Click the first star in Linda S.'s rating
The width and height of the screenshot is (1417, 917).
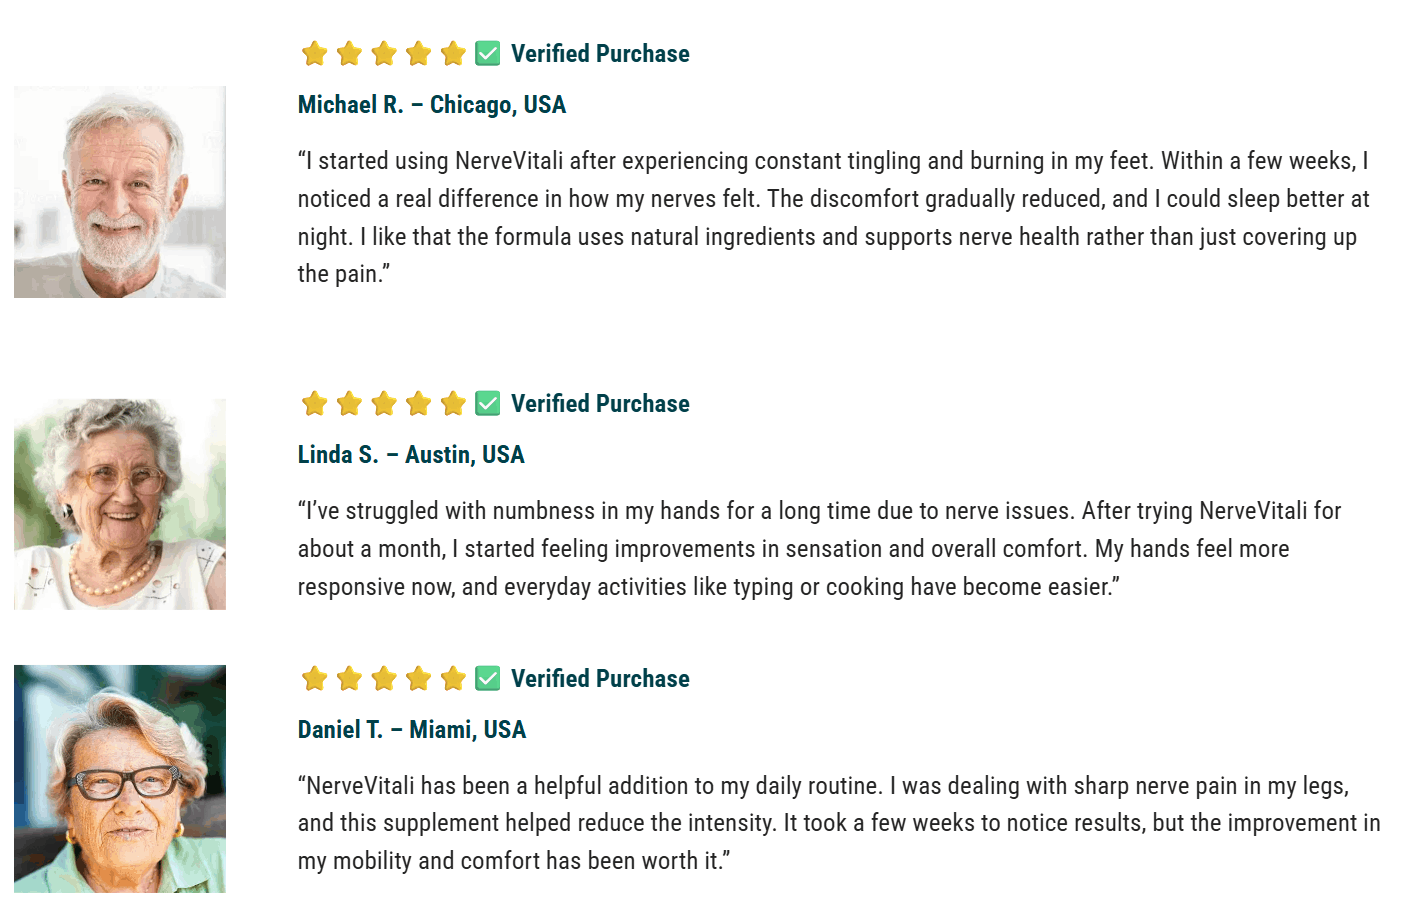pos(315,403)
